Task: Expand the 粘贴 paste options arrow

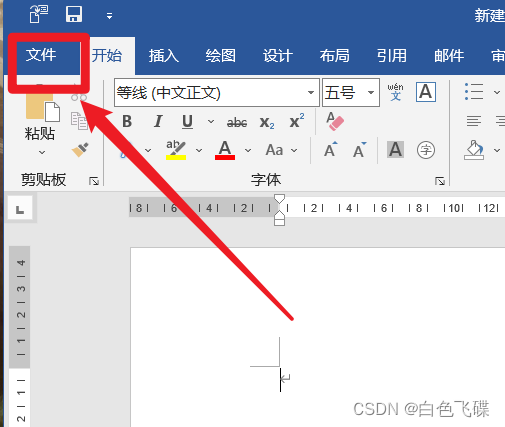Action: pos(42,152)
